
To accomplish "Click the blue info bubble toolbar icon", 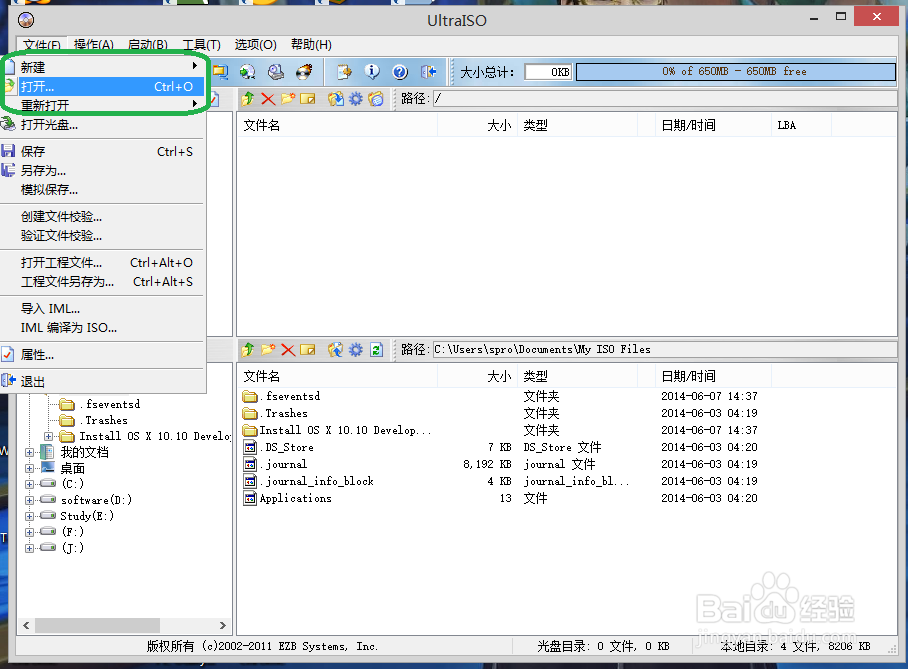I will coord(372,72).
